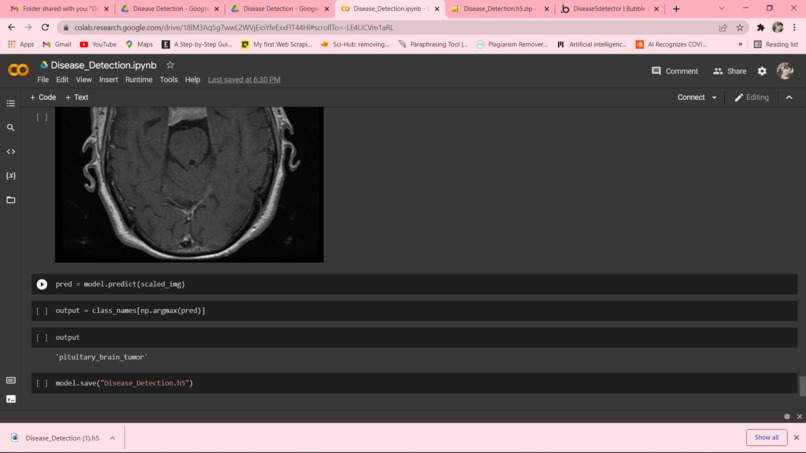
Task: Open the File menu
Action: [x=43, y=80]
